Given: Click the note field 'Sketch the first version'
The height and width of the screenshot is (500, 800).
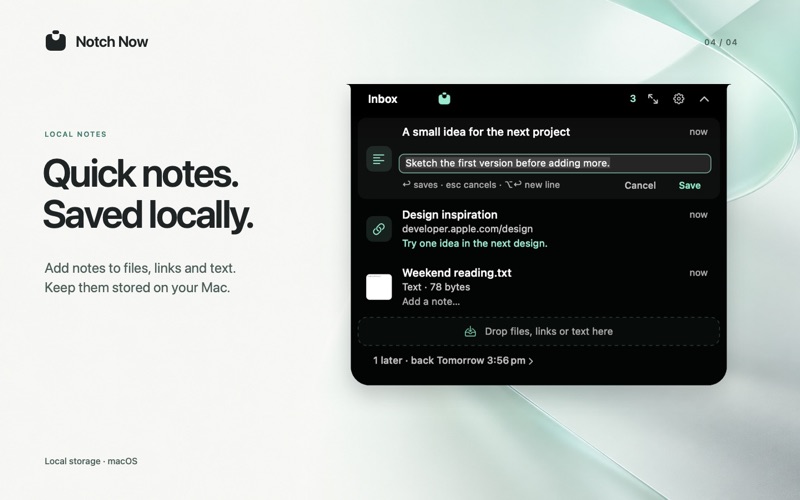Looking at the screenshot, I should pyautogui.click(x=555, y=163).
